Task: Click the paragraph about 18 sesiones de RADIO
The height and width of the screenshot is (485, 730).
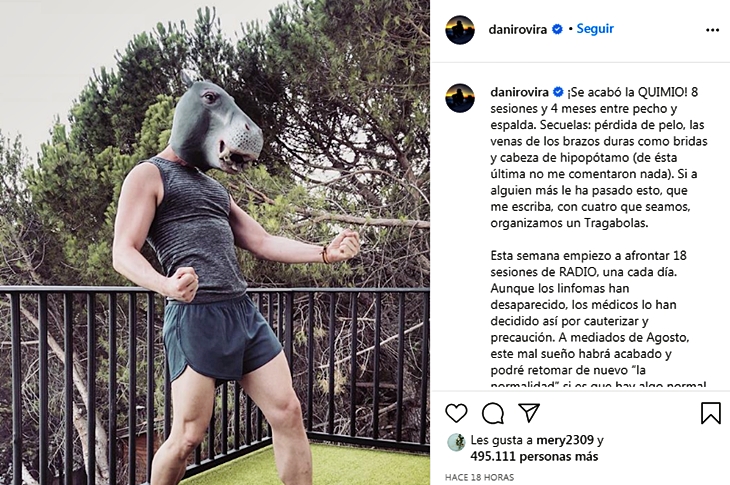Action: [x=598, y=321]
